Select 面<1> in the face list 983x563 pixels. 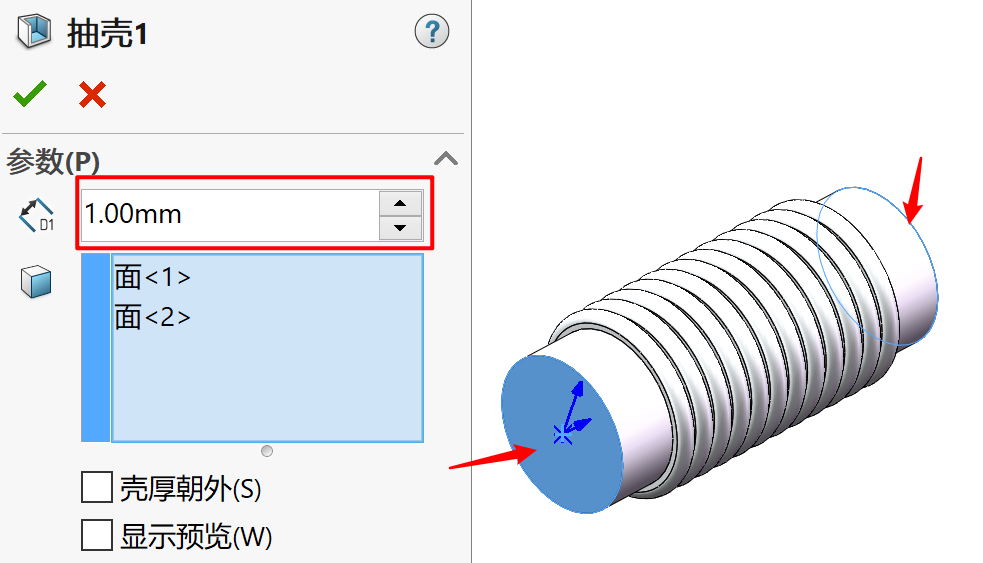[152, 276]
